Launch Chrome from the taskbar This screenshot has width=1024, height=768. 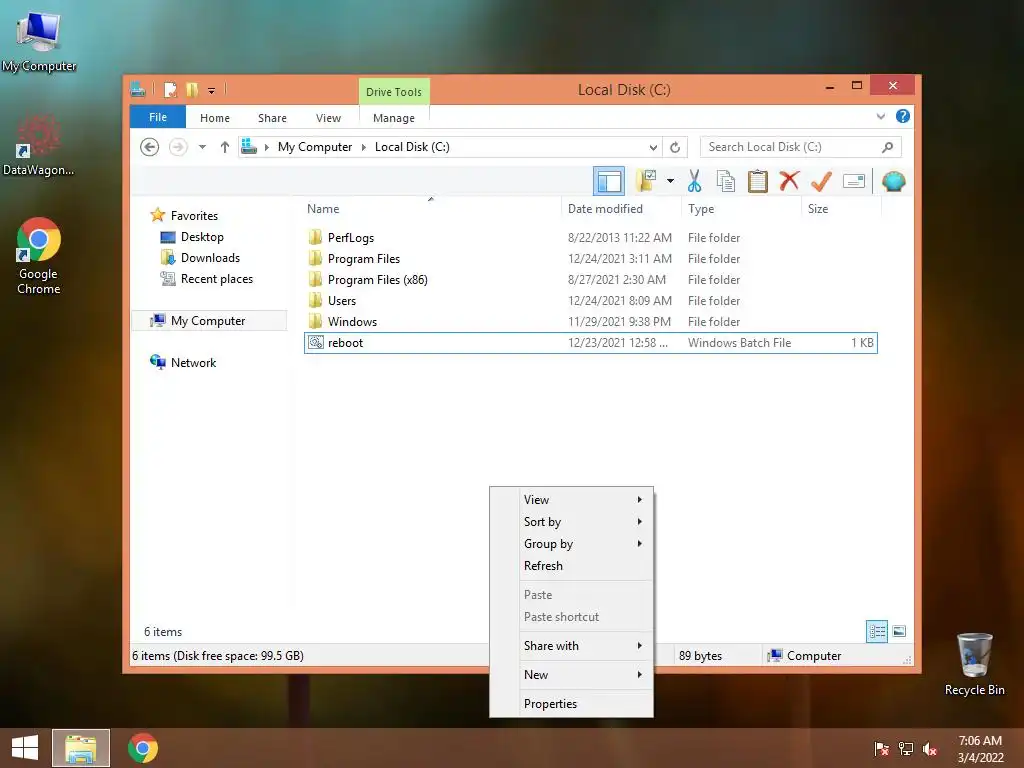click(142, 748)
